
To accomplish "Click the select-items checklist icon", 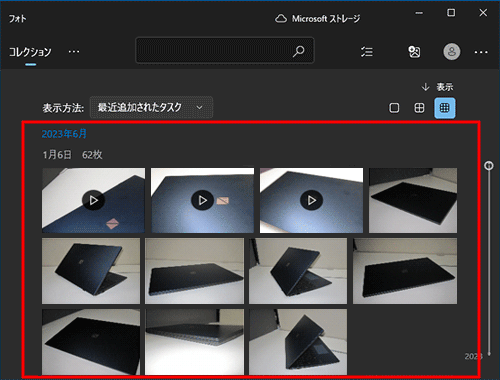I will pos(367,52).
